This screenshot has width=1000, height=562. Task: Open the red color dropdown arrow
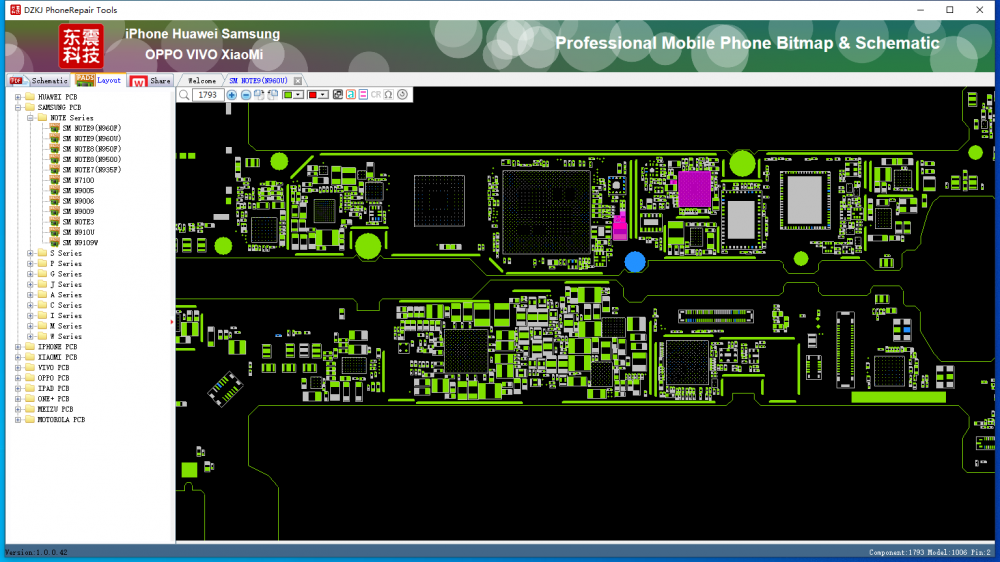click(323, 95)
